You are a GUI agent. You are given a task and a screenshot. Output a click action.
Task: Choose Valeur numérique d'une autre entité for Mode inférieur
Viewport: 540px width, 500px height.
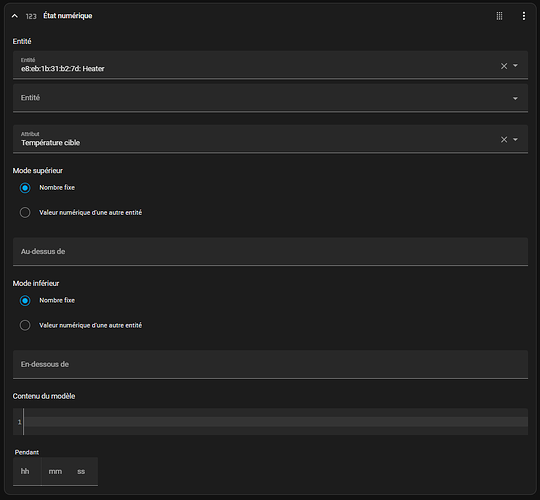[x=25, y=325]
